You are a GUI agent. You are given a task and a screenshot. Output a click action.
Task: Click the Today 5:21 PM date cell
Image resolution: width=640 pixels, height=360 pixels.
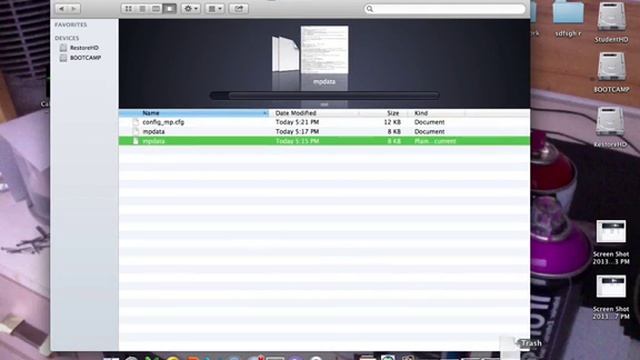pos(297,122)
